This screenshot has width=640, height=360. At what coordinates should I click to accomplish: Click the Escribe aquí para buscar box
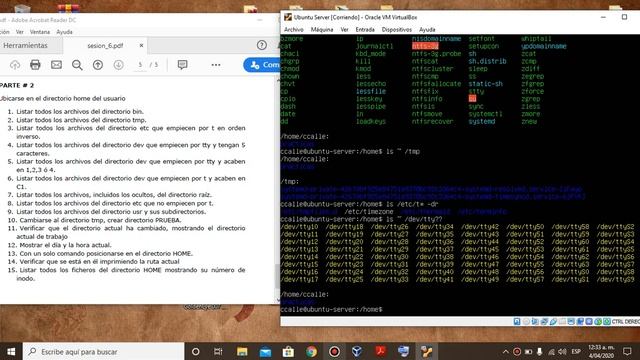(104, 351)
